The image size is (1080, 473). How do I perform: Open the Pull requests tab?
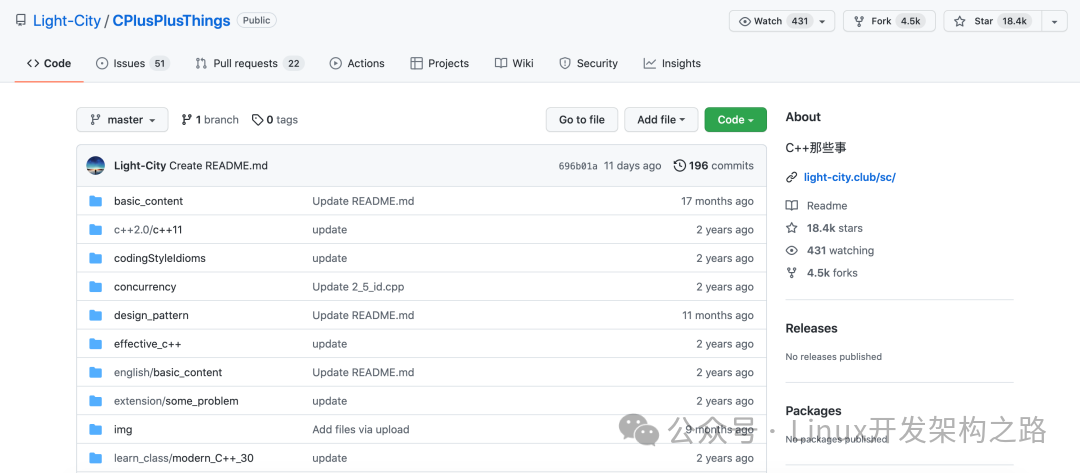(249, 63)
